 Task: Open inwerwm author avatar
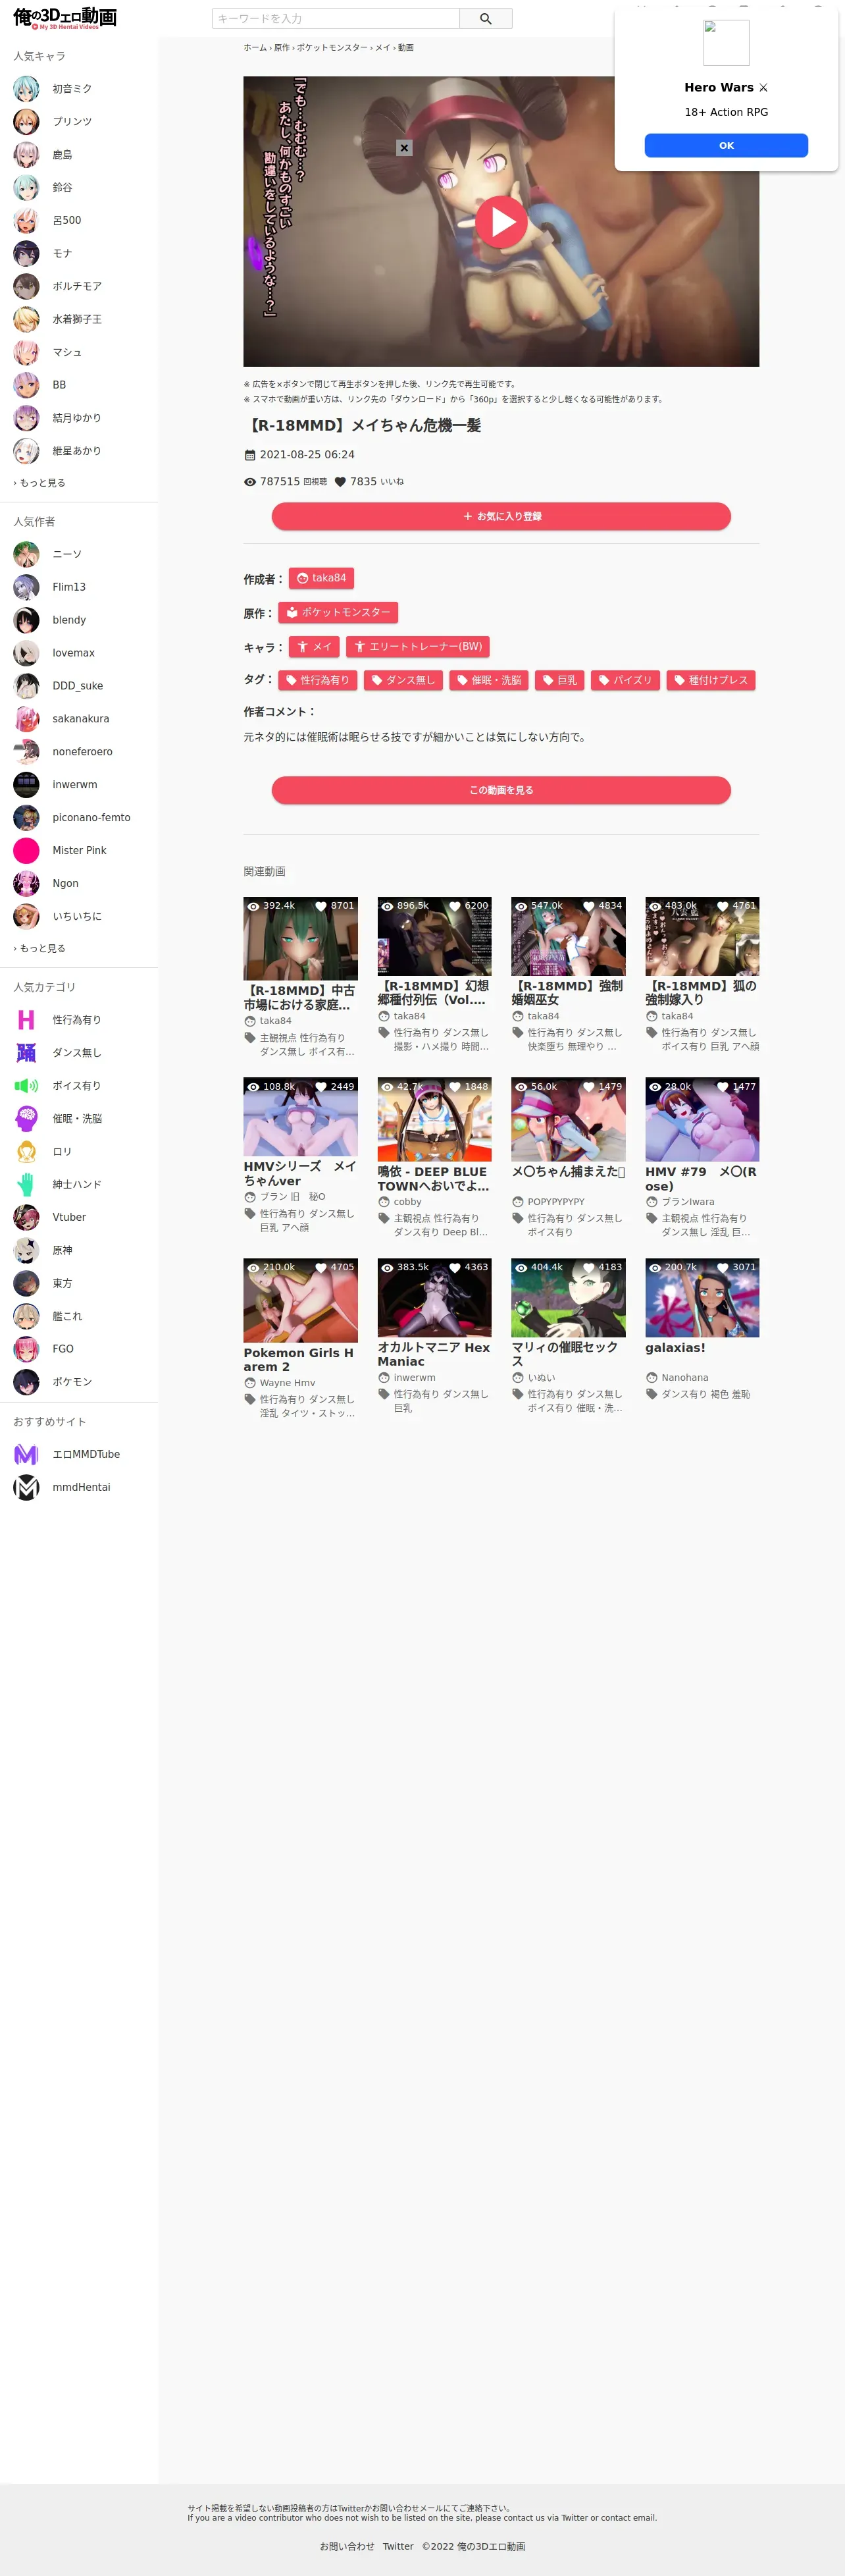click(26, 785)
